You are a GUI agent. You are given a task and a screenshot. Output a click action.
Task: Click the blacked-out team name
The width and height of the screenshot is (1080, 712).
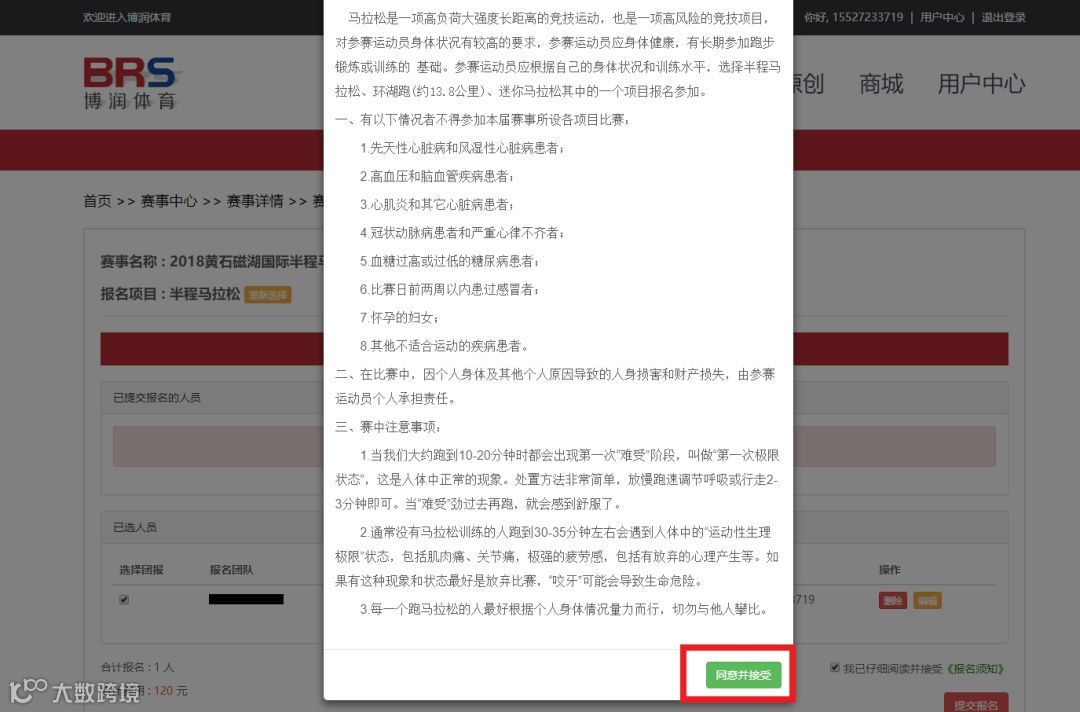coord(246,599)
